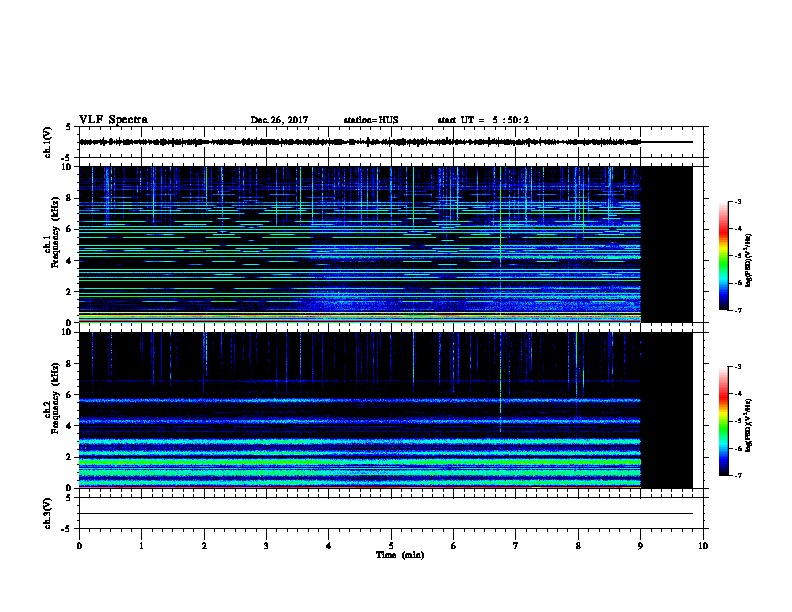The width and height of the screenshot is (792, 612).
Task: Select the date text "Dec. 26, 2017"
Action: coord(279,120)
